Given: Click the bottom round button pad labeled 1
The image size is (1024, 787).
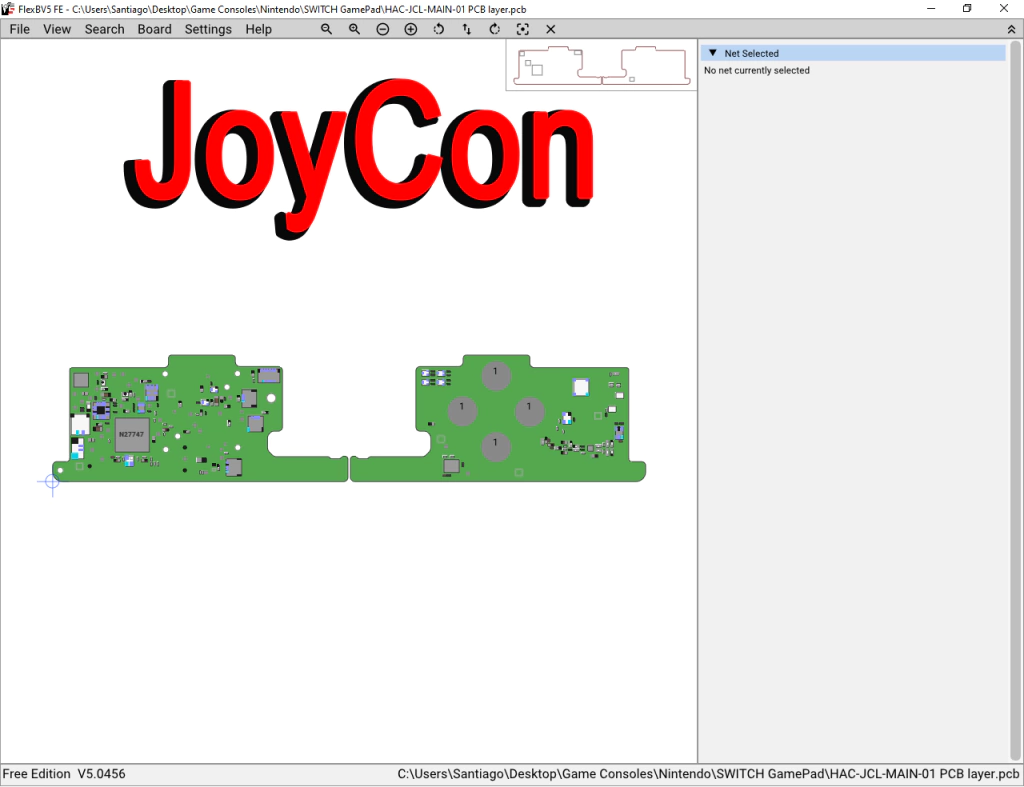Looking at the screenshot, I should [496, 447].
